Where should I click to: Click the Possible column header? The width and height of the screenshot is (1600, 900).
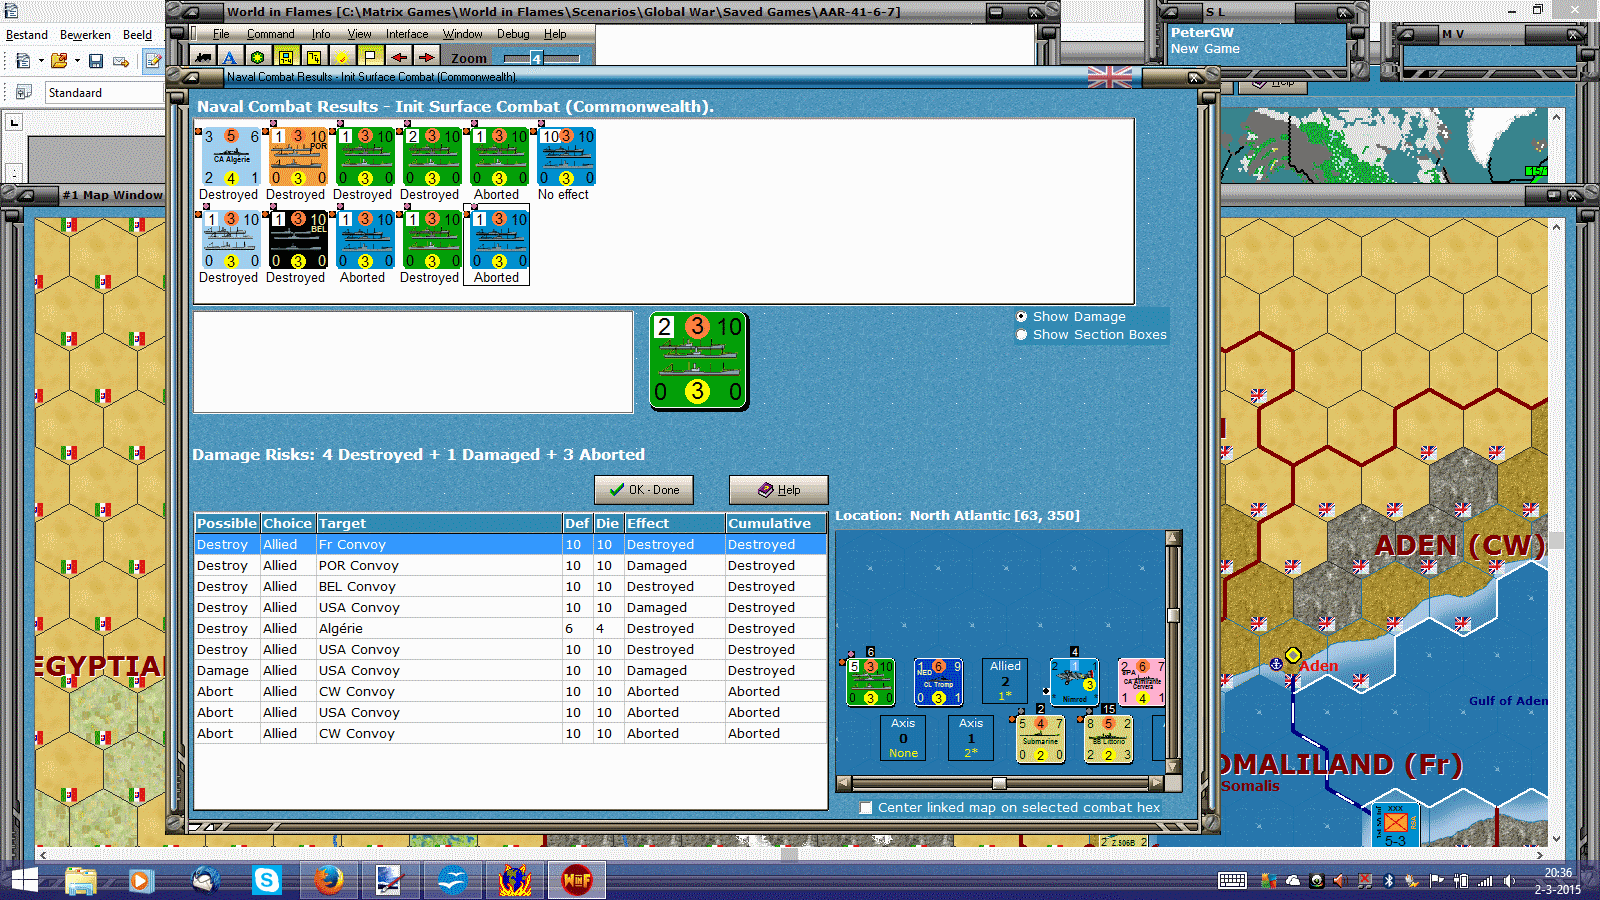[x=227, y=523]
